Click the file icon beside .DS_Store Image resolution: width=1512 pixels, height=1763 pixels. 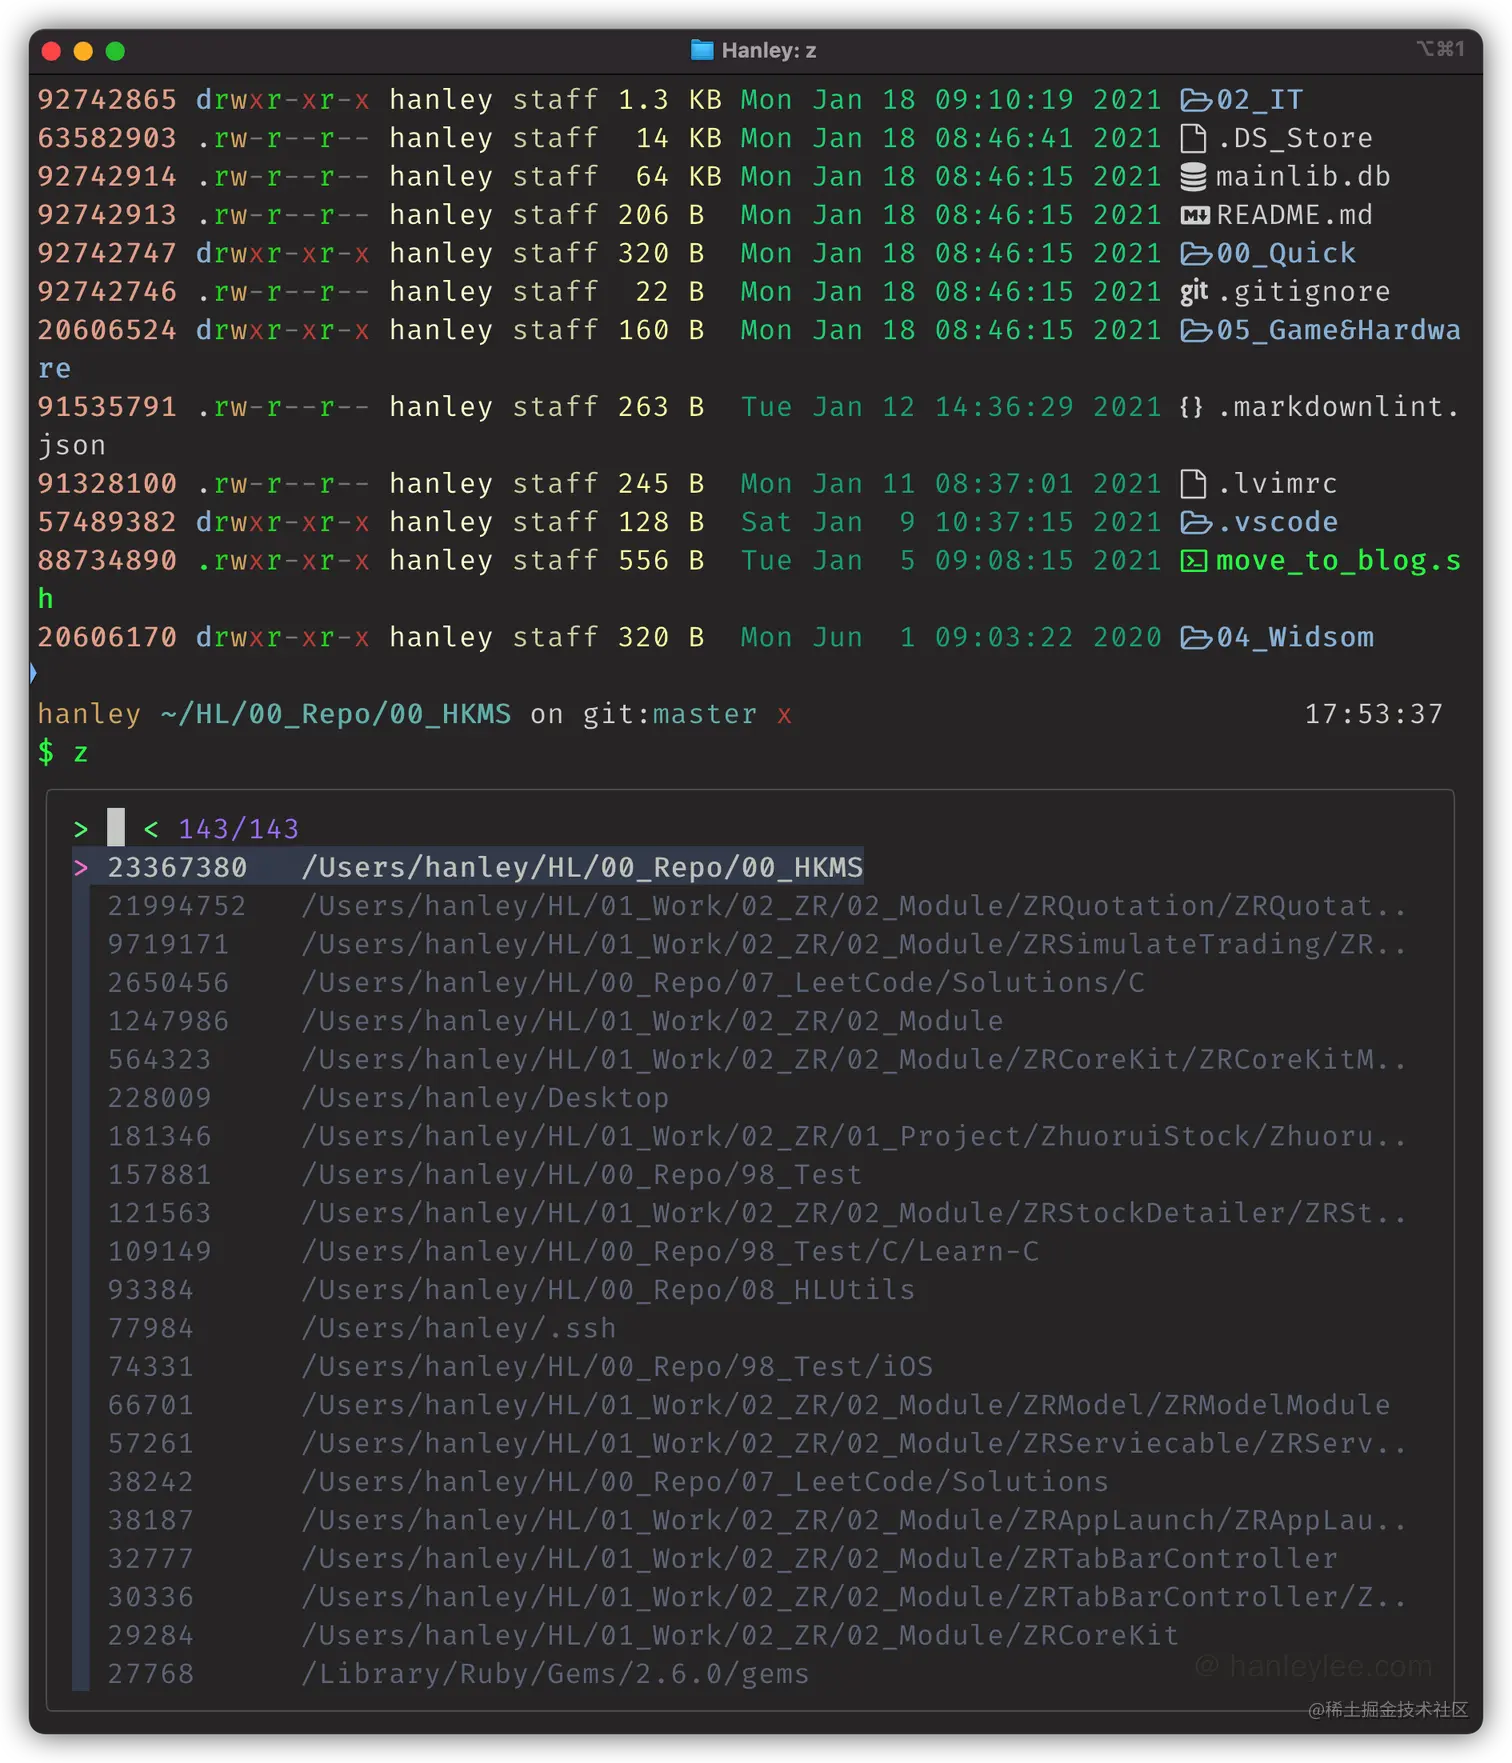tap(1193, 138)
